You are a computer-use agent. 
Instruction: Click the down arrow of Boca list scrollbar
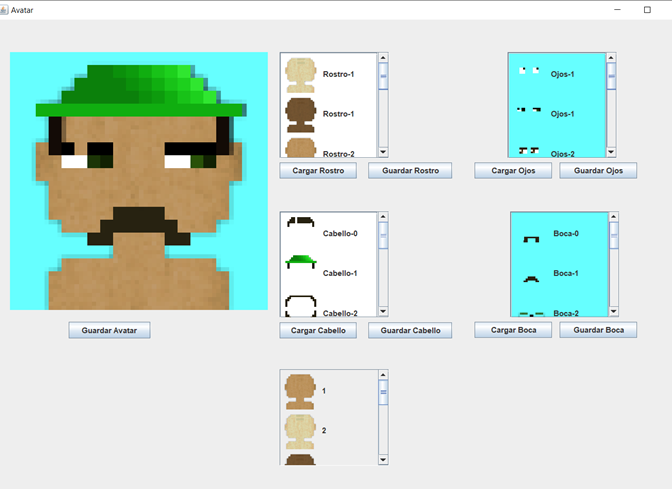(x=614, y=312)
